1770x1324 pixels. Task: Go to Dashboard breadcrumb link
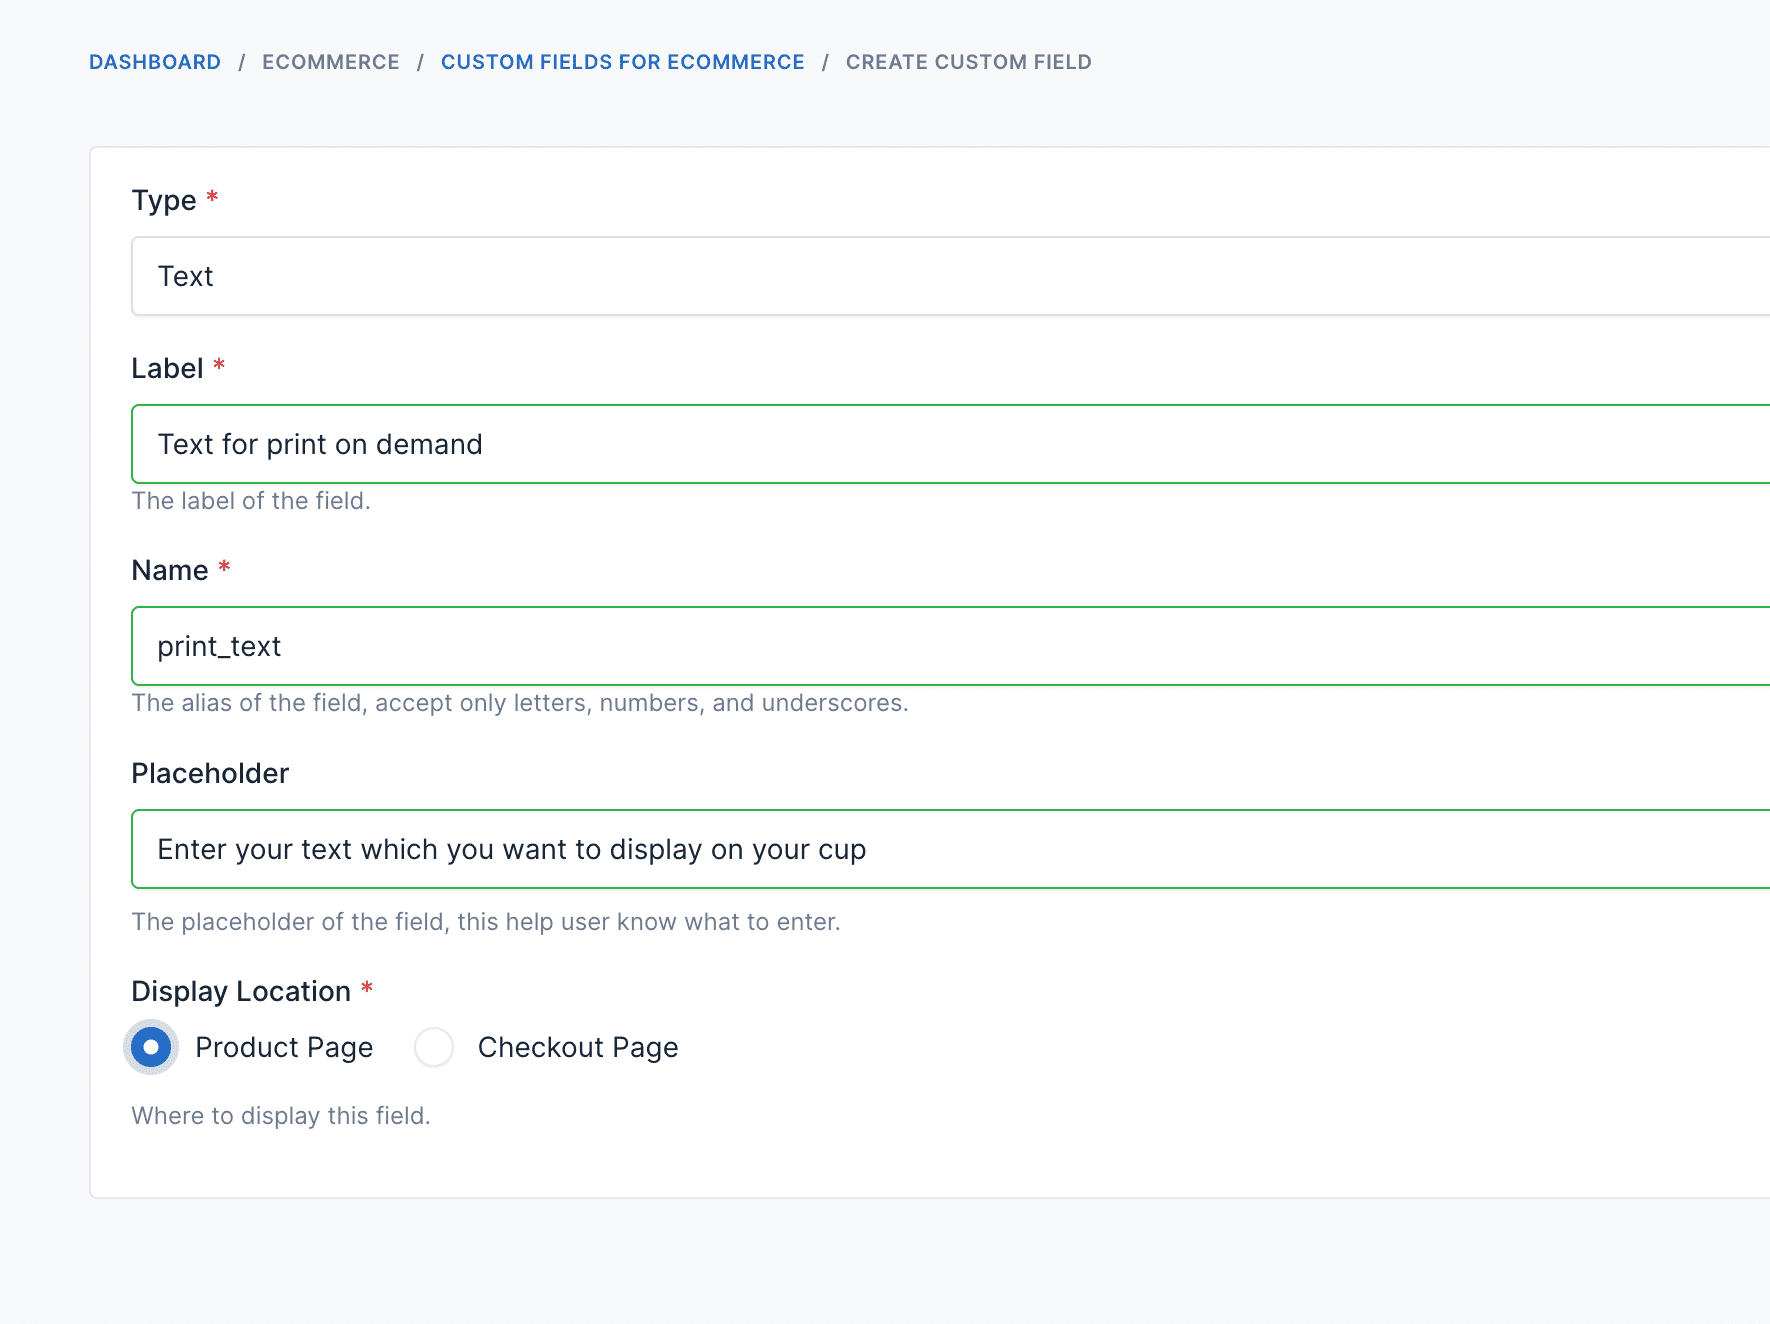point(155,62)
